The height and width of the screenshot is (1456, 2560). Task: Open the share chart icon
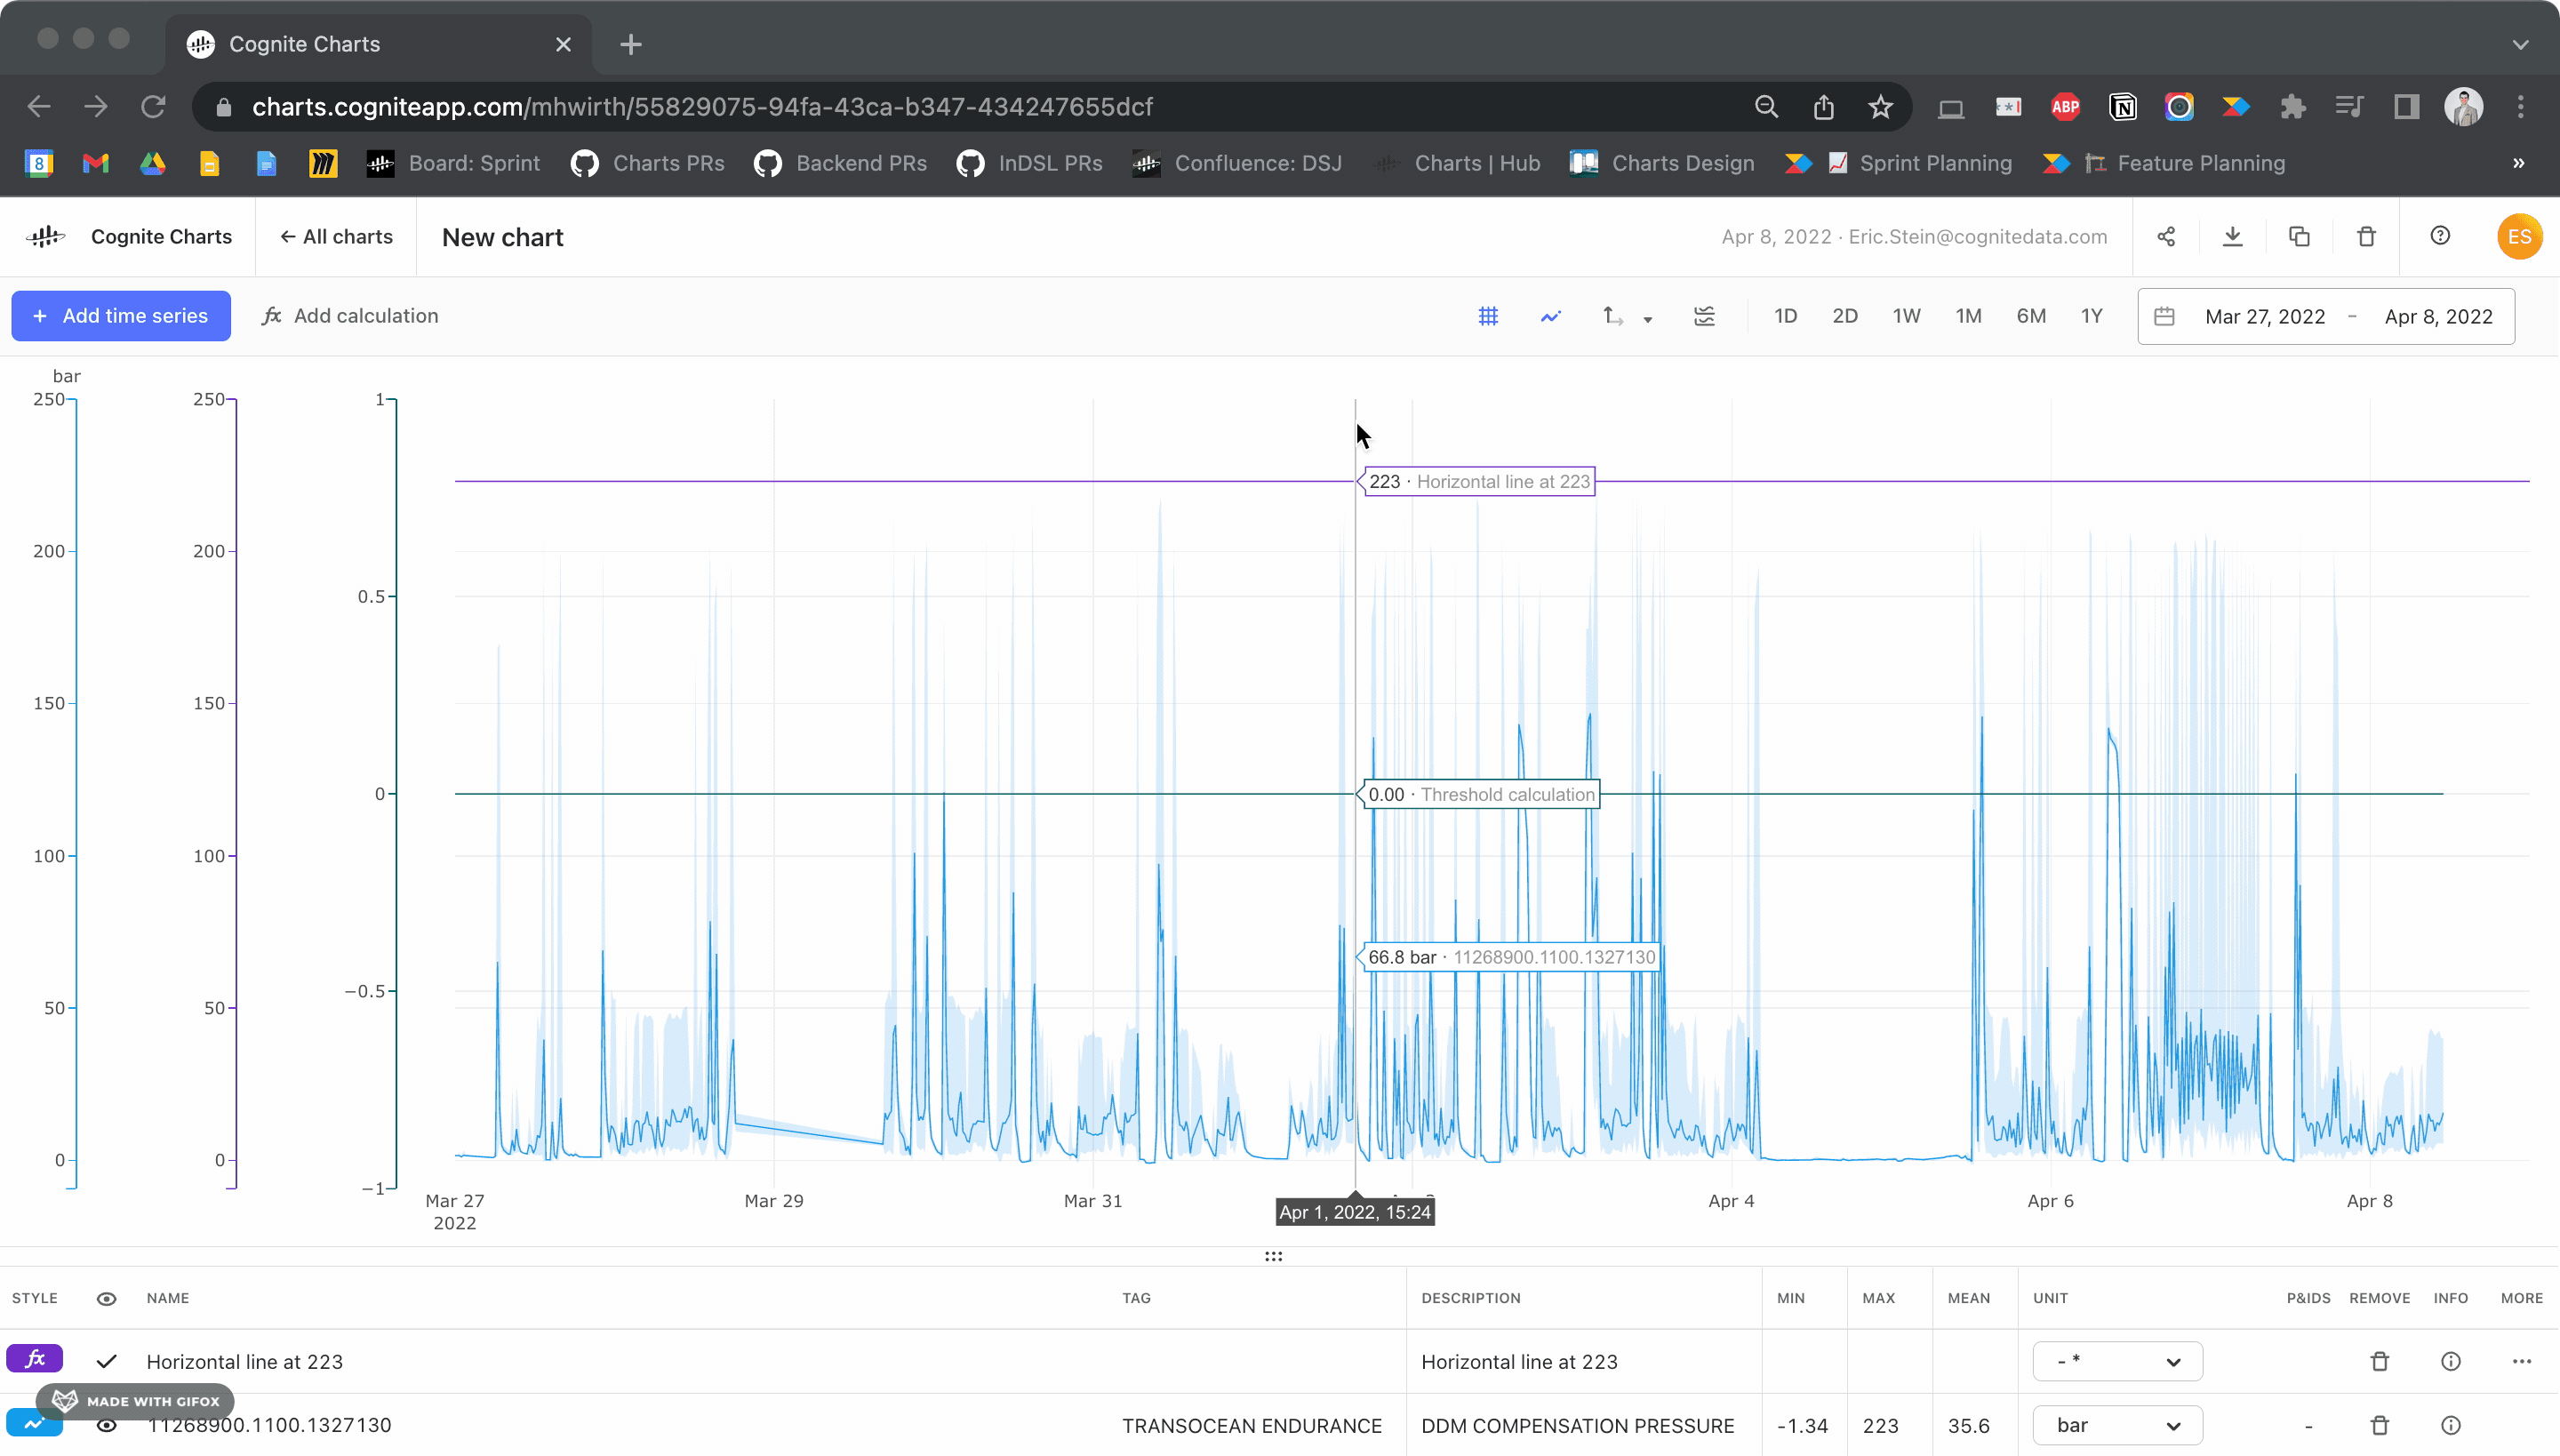click(x=2166, y=237)
